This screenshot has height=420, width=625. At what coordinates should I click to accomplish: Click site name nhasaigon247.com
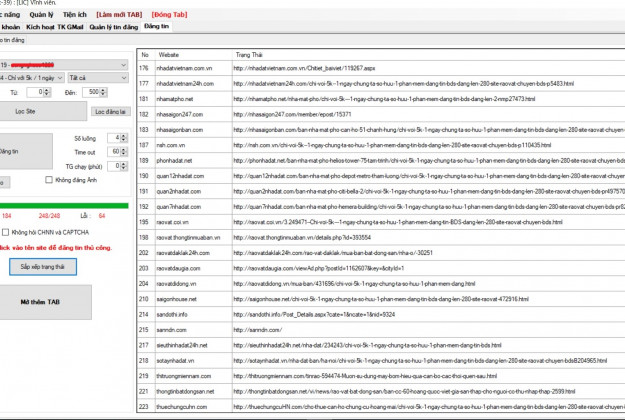pyautogui.click(x=179, y=114)
